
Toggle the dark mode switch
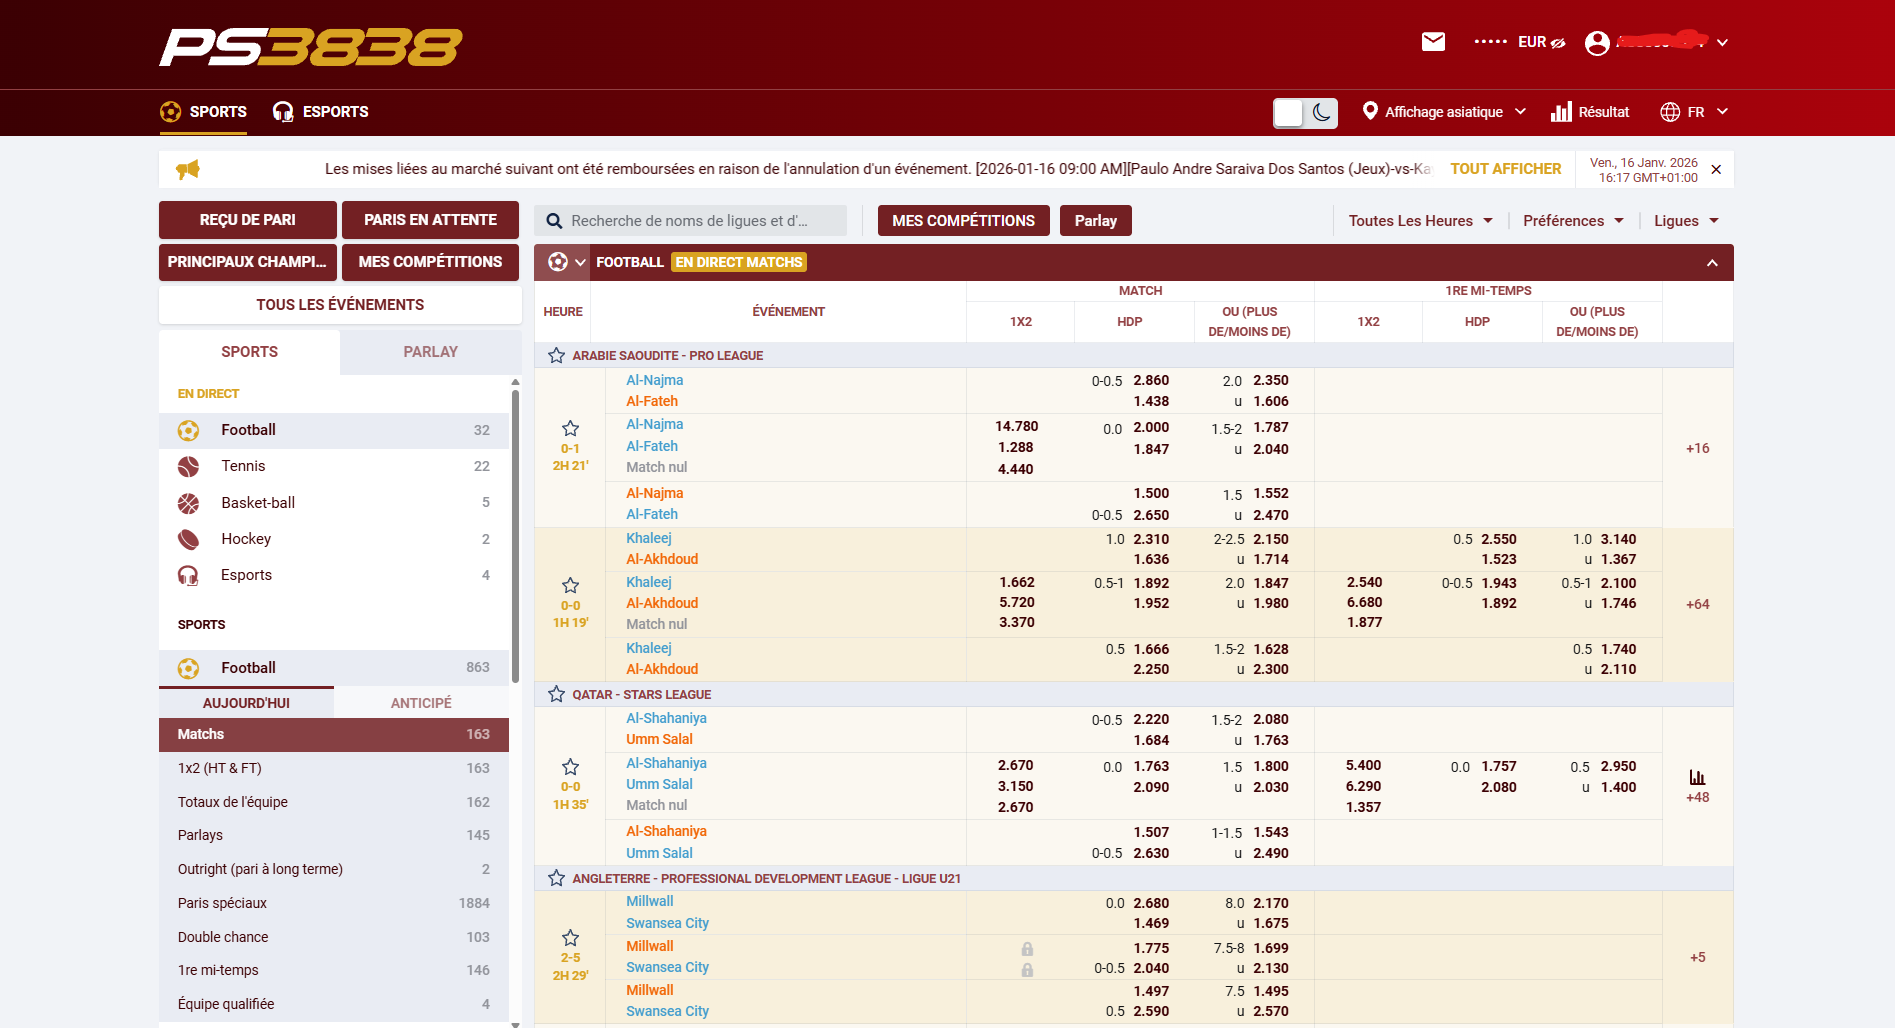1305,112
